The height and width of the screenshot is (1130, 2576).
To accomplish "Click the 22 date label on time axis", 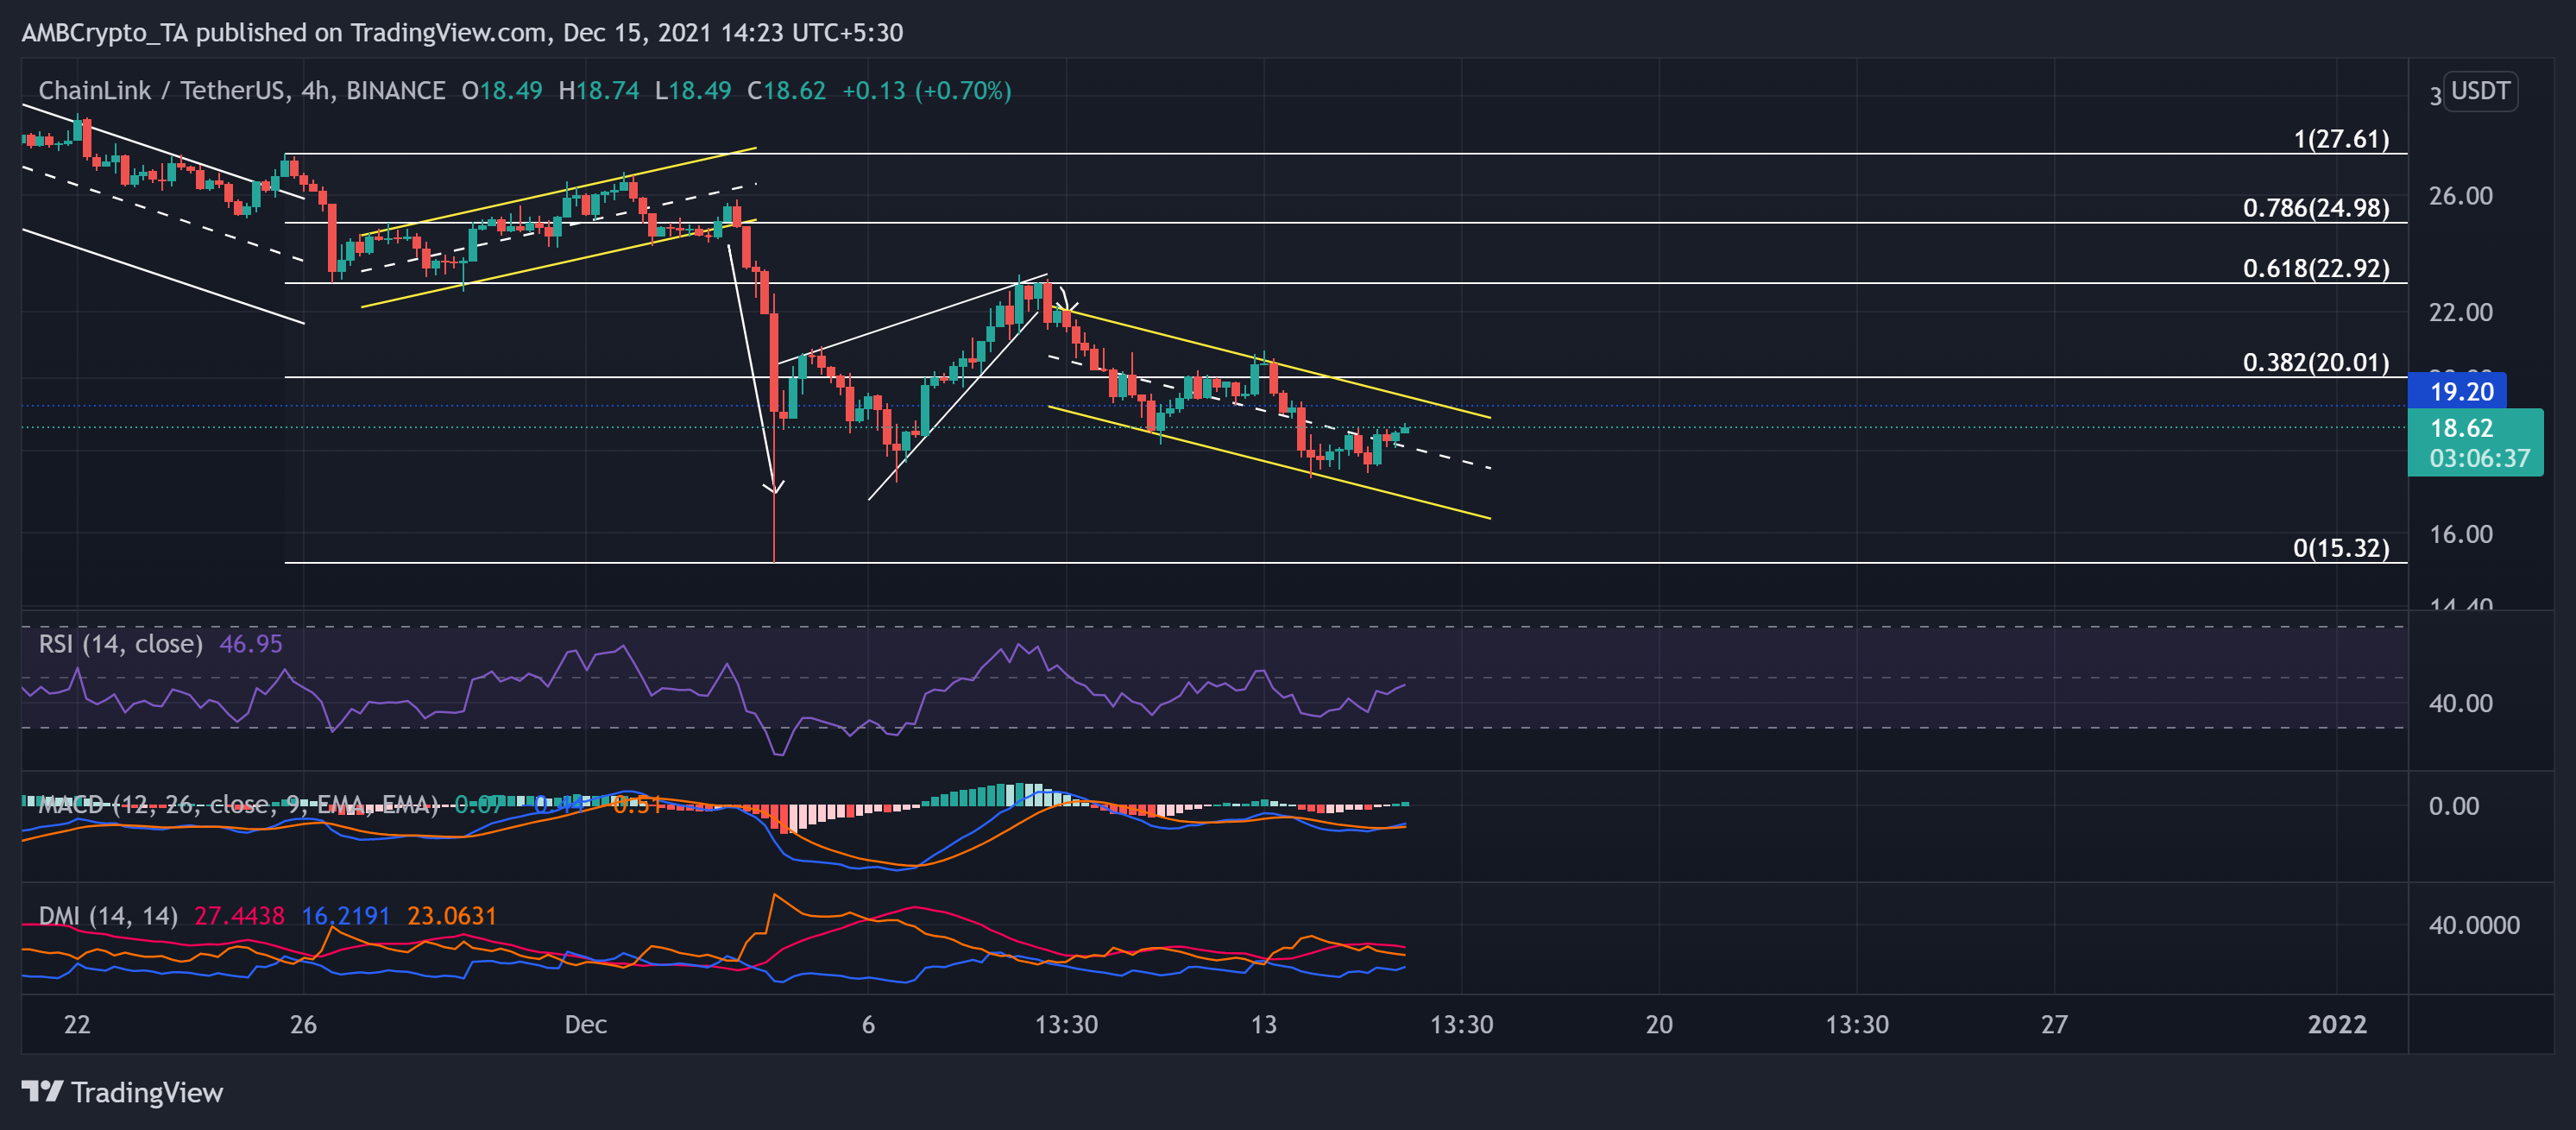I will [77, 1024].
